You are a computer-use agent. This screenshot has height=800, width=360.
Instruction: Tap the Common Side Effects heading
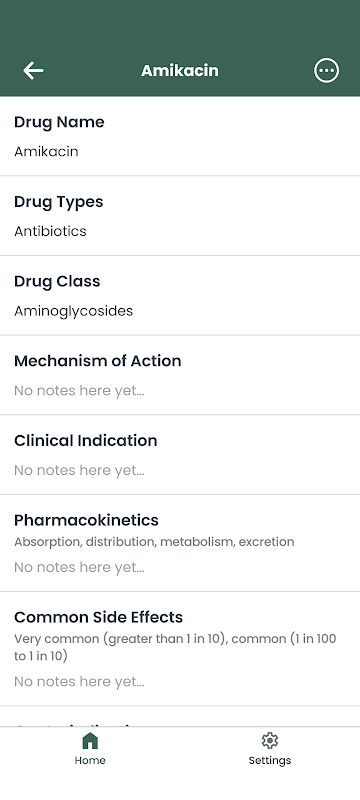98,617
